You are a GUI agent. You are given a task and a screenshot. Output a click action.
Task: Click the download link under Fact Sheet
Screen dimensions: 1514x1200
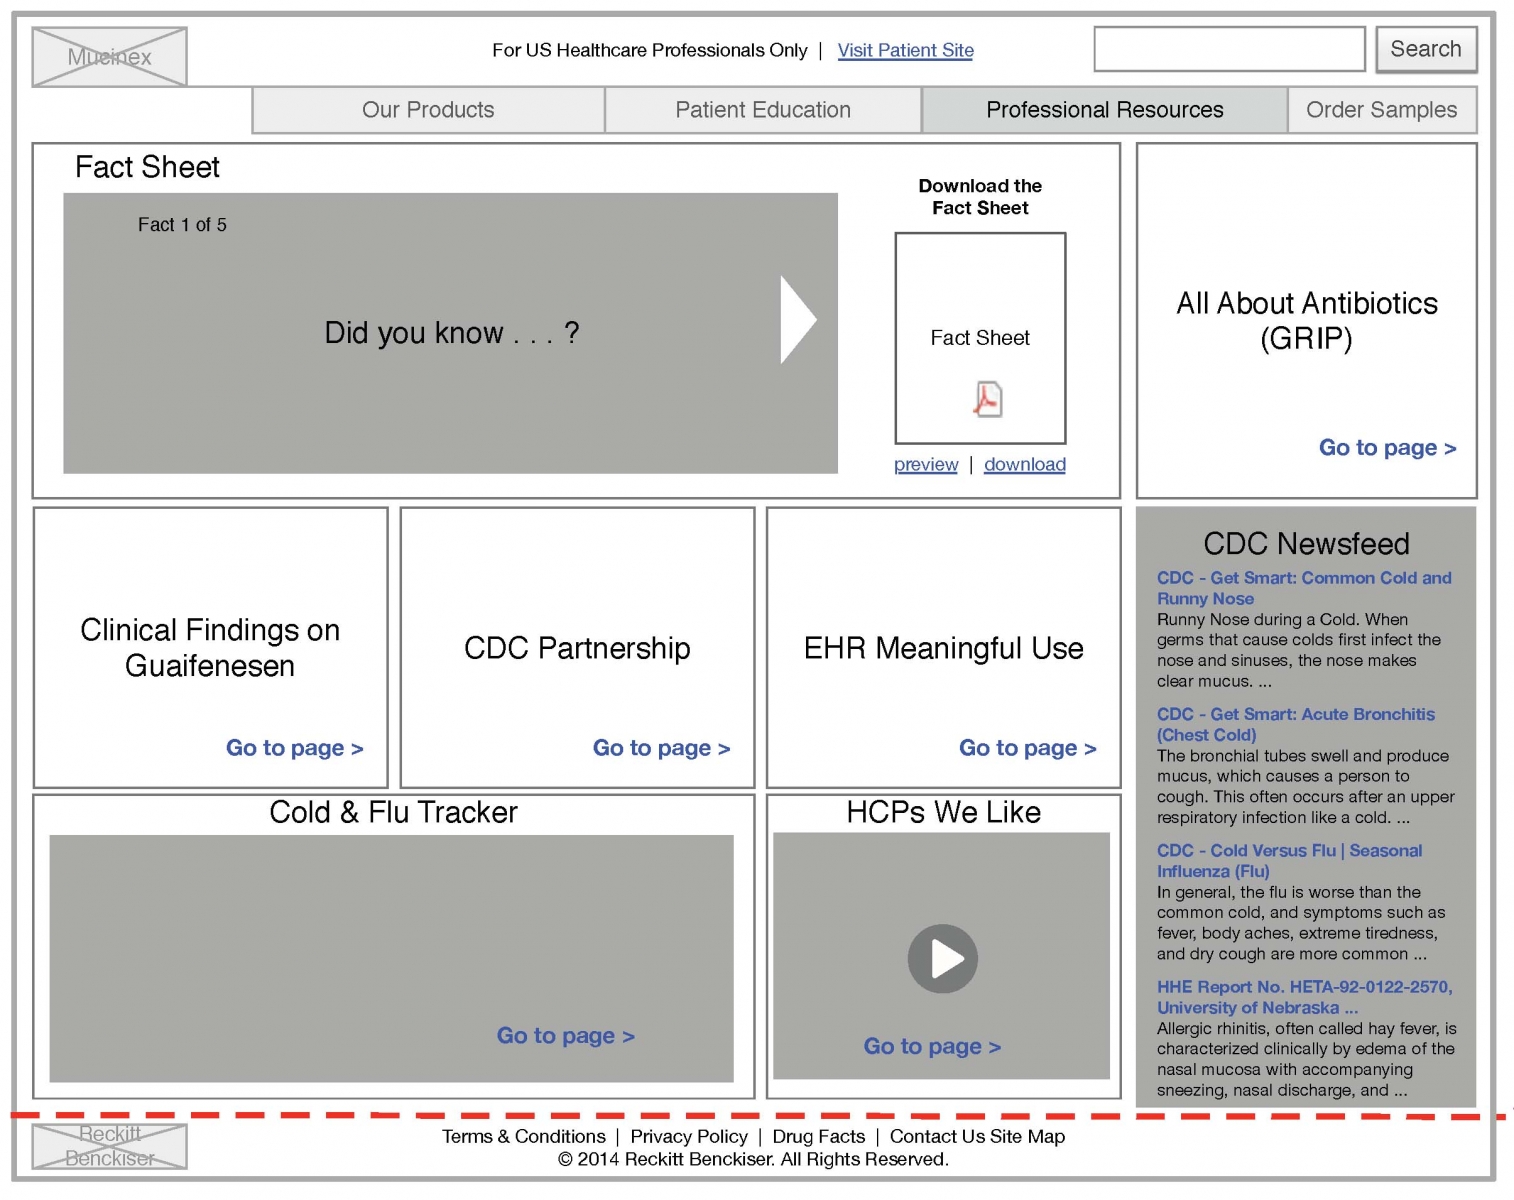pyautogui.click(x=1025, y=464)
